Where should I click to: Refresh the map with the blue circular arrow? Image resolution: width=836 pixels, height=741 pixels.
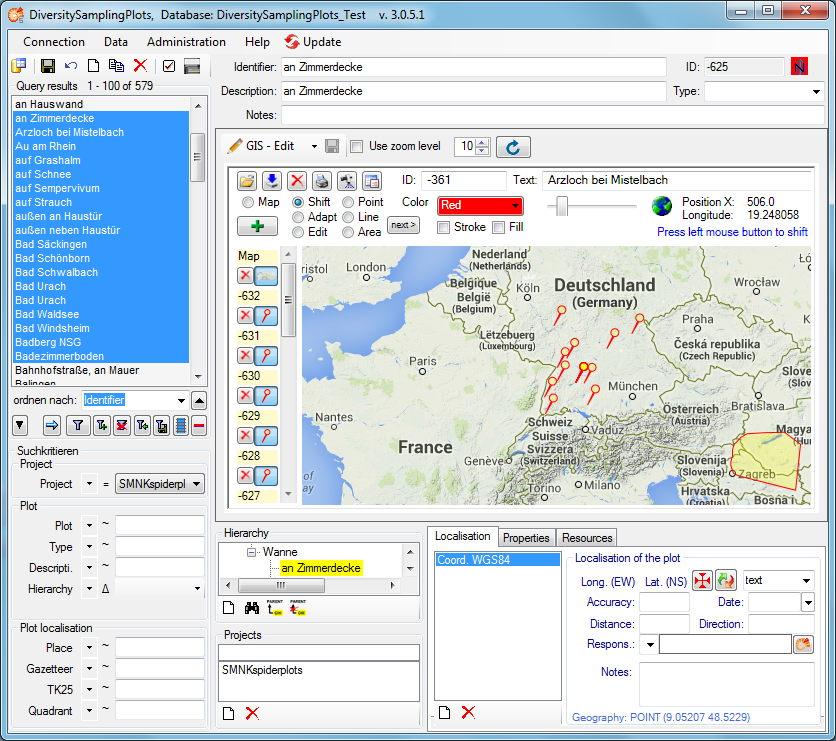513,147
